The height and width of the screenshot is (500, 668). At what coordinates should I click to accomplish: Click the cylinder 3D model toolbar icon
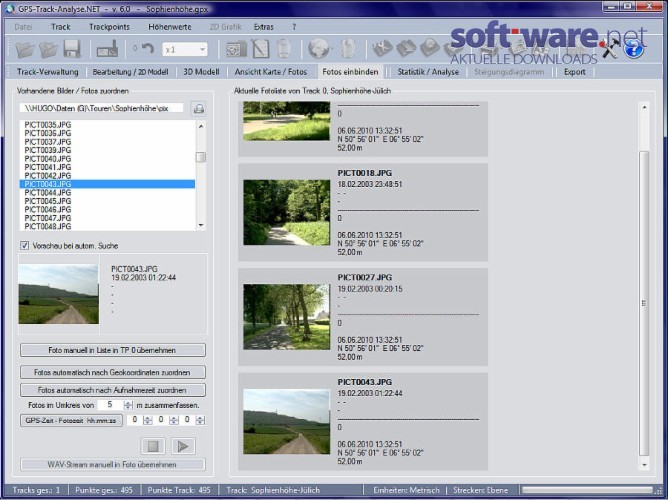tap(284, 49)
